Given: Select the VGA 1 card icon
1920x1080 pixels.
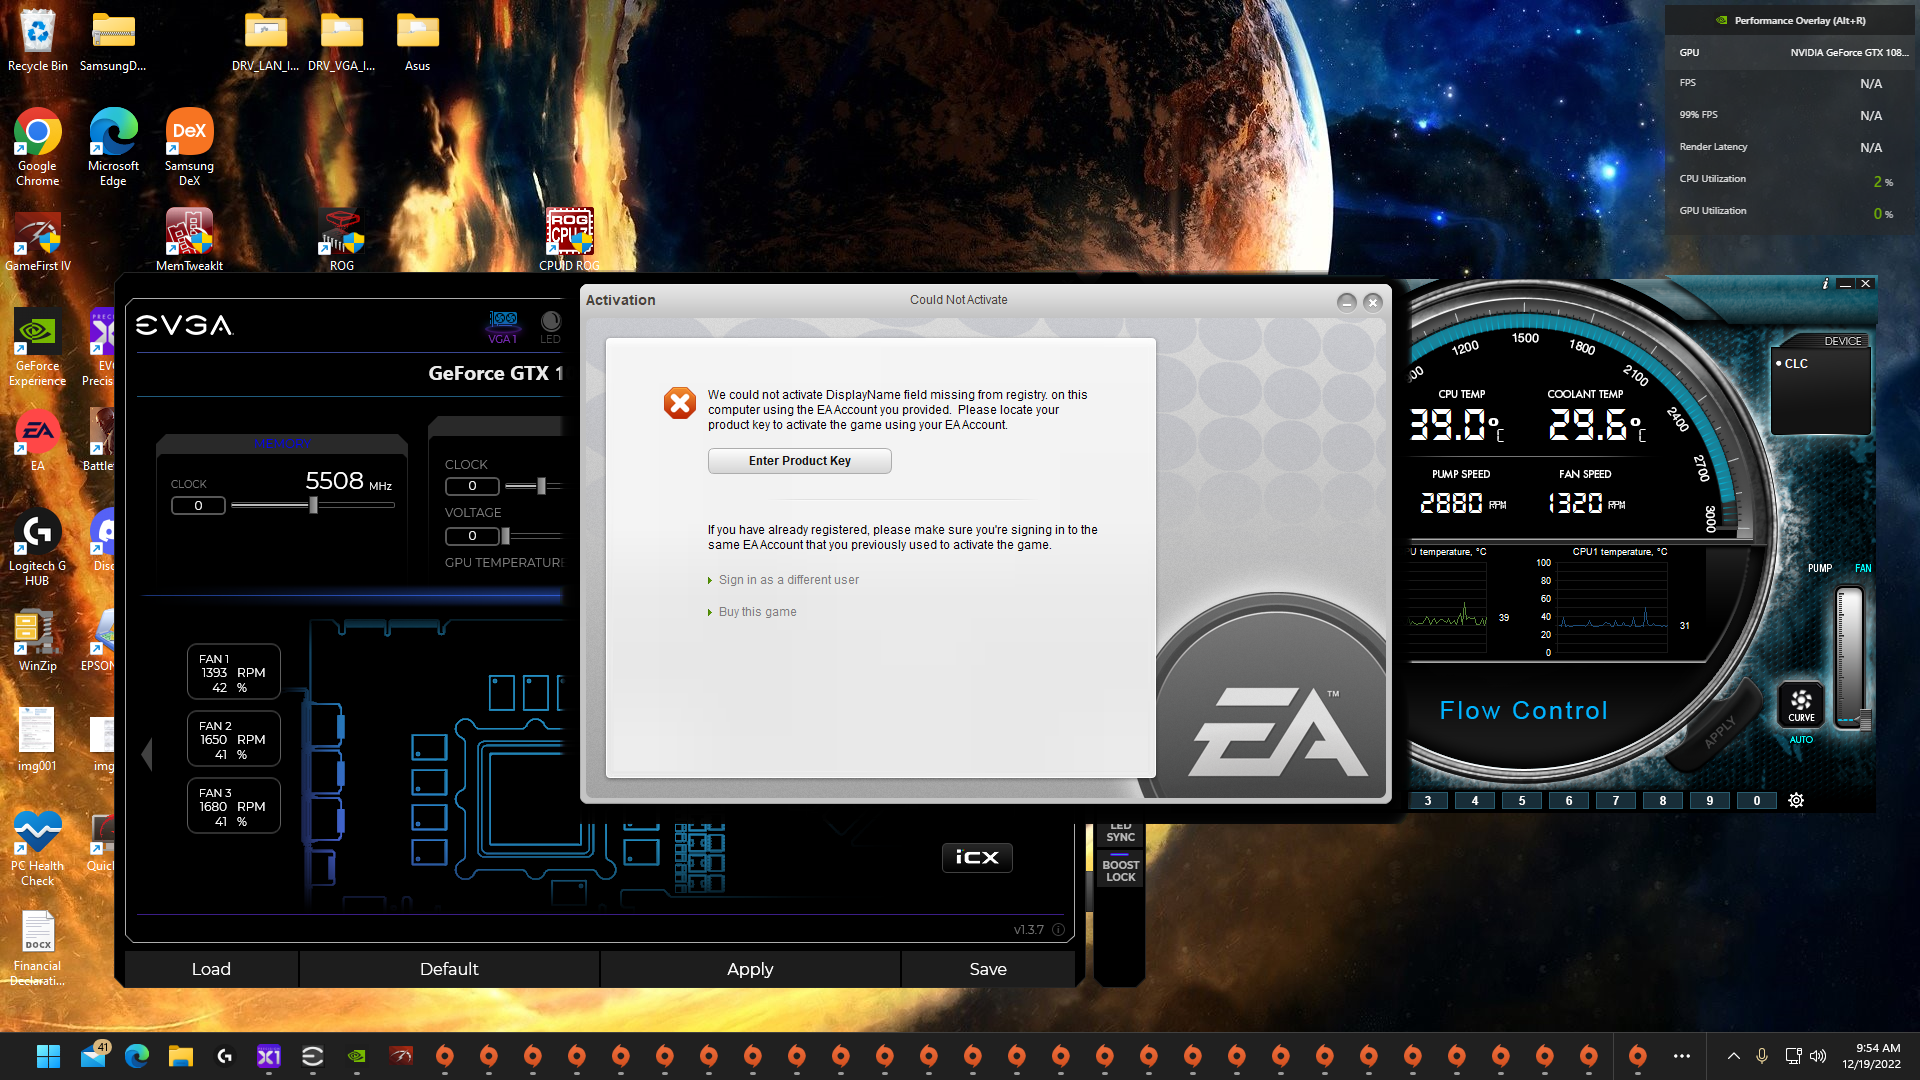Looking at the screenshot, I should click(x=503, y=323).
